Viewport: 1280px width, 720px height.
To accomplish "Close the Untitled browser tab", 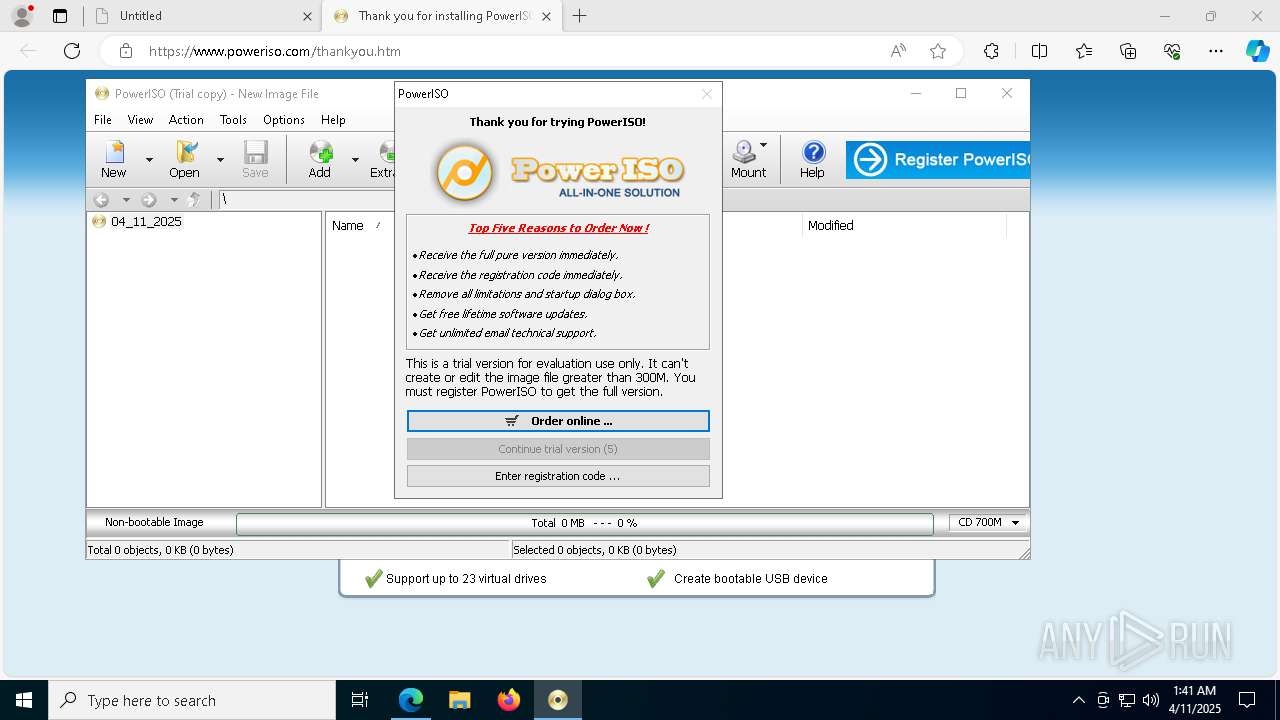I will 308,16.
